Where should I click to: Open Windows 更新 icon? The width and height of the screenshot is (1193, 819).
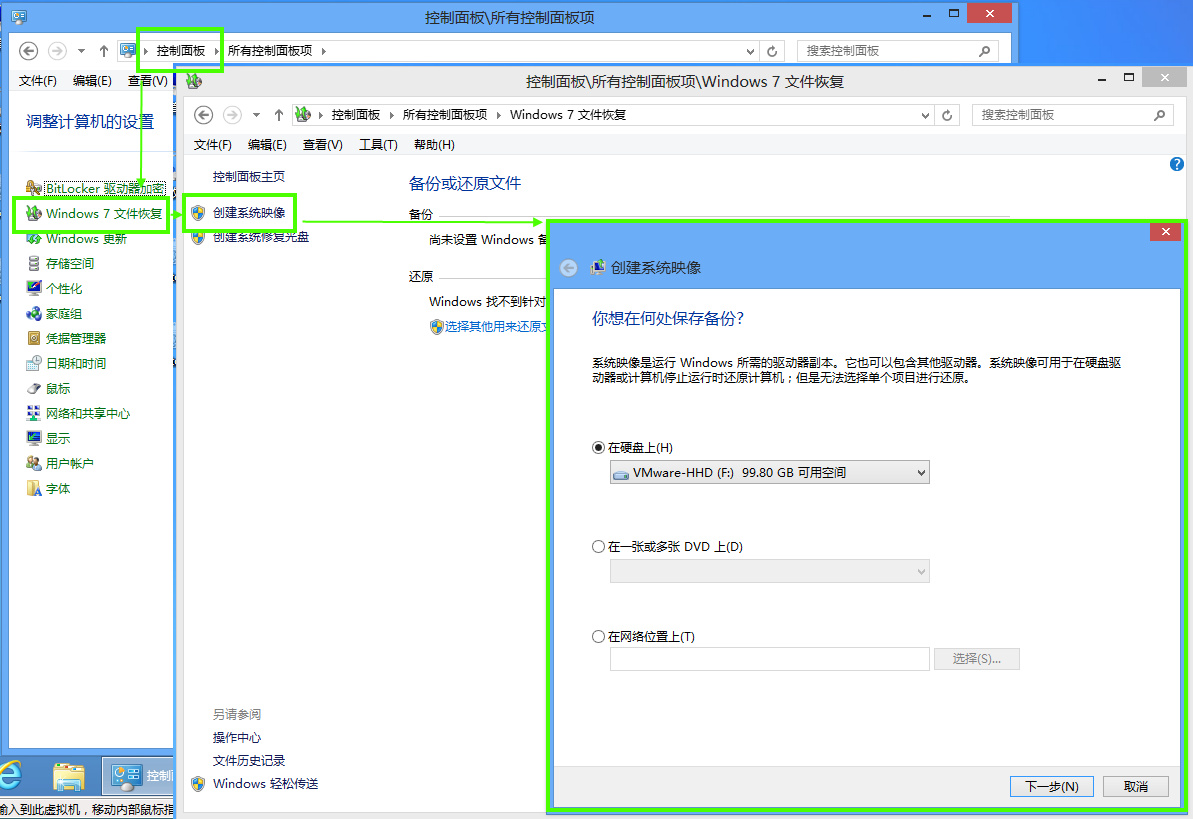(33, 239)
